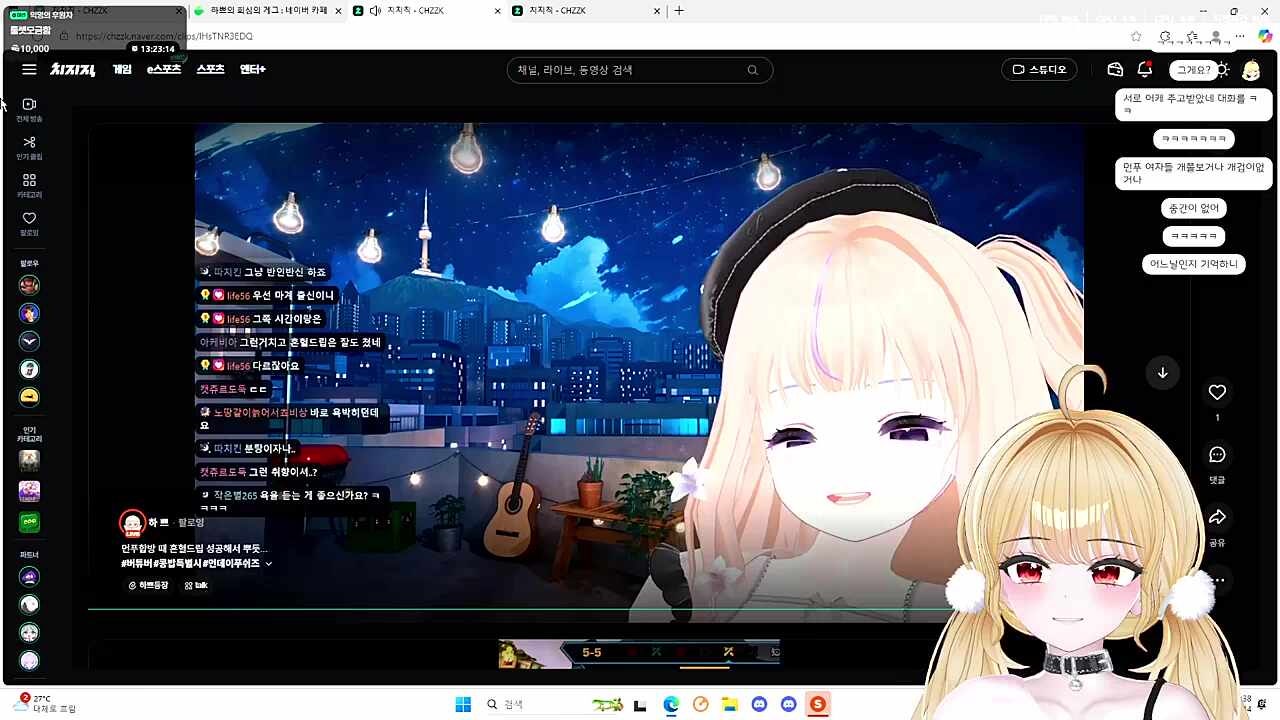The height and width of the screenshot is (720, 1280).
Task: Mute the tab with the speaker icon
Action: pos(375,11)
